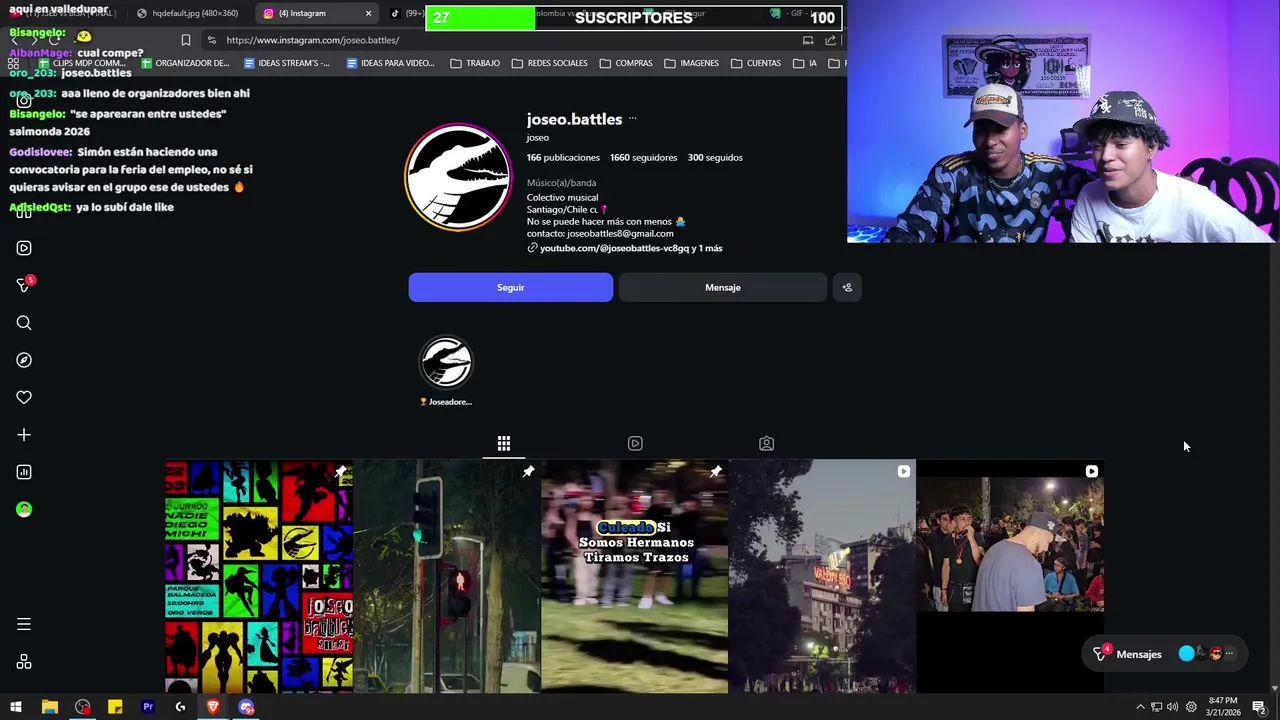Click the share icon in address bar
The width and height of the screenshot is (1280, 720).
click(x=831, y=40)
